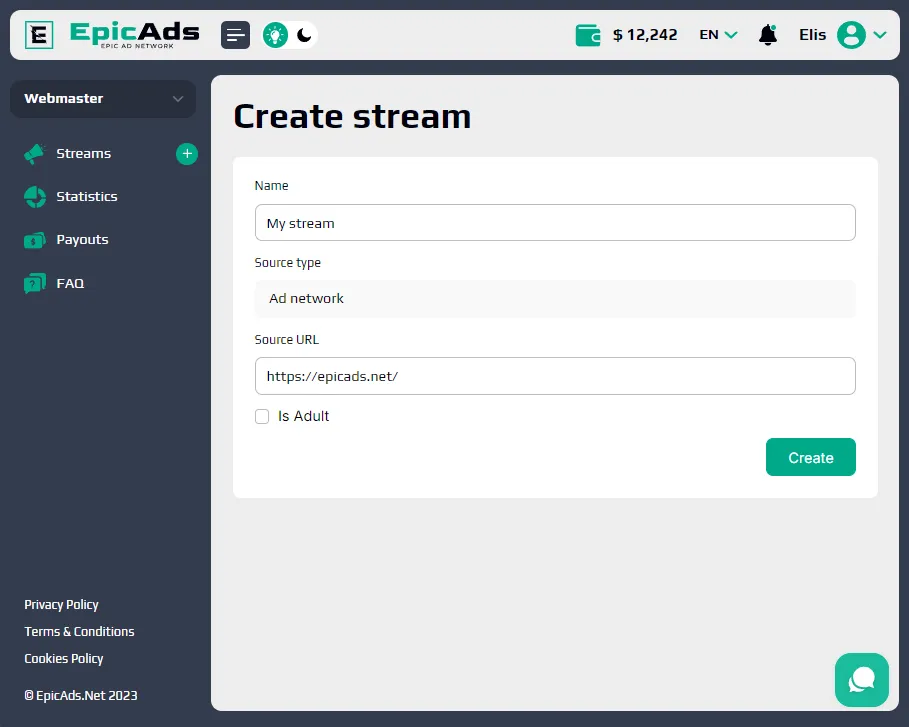Click the Payouts money icon

click(35, 239)
